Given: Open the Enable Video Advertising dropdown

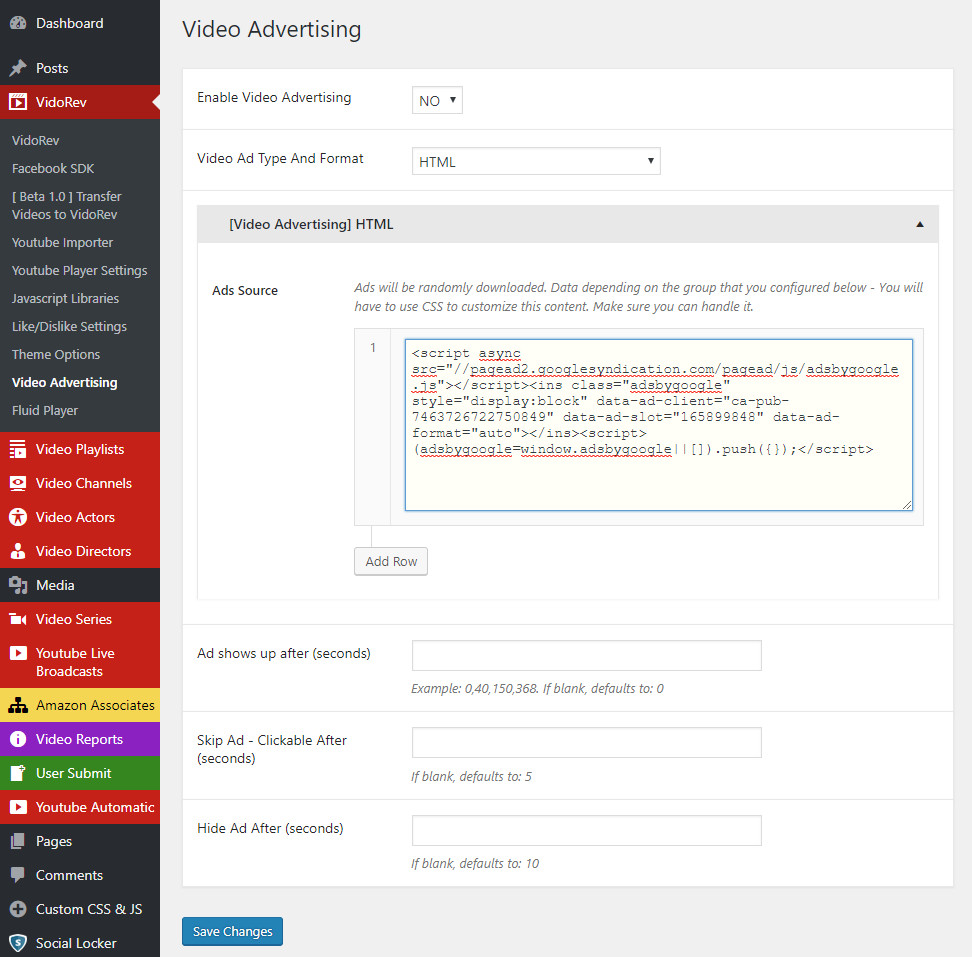Looking at the screenshot, I should click(437, 100).
